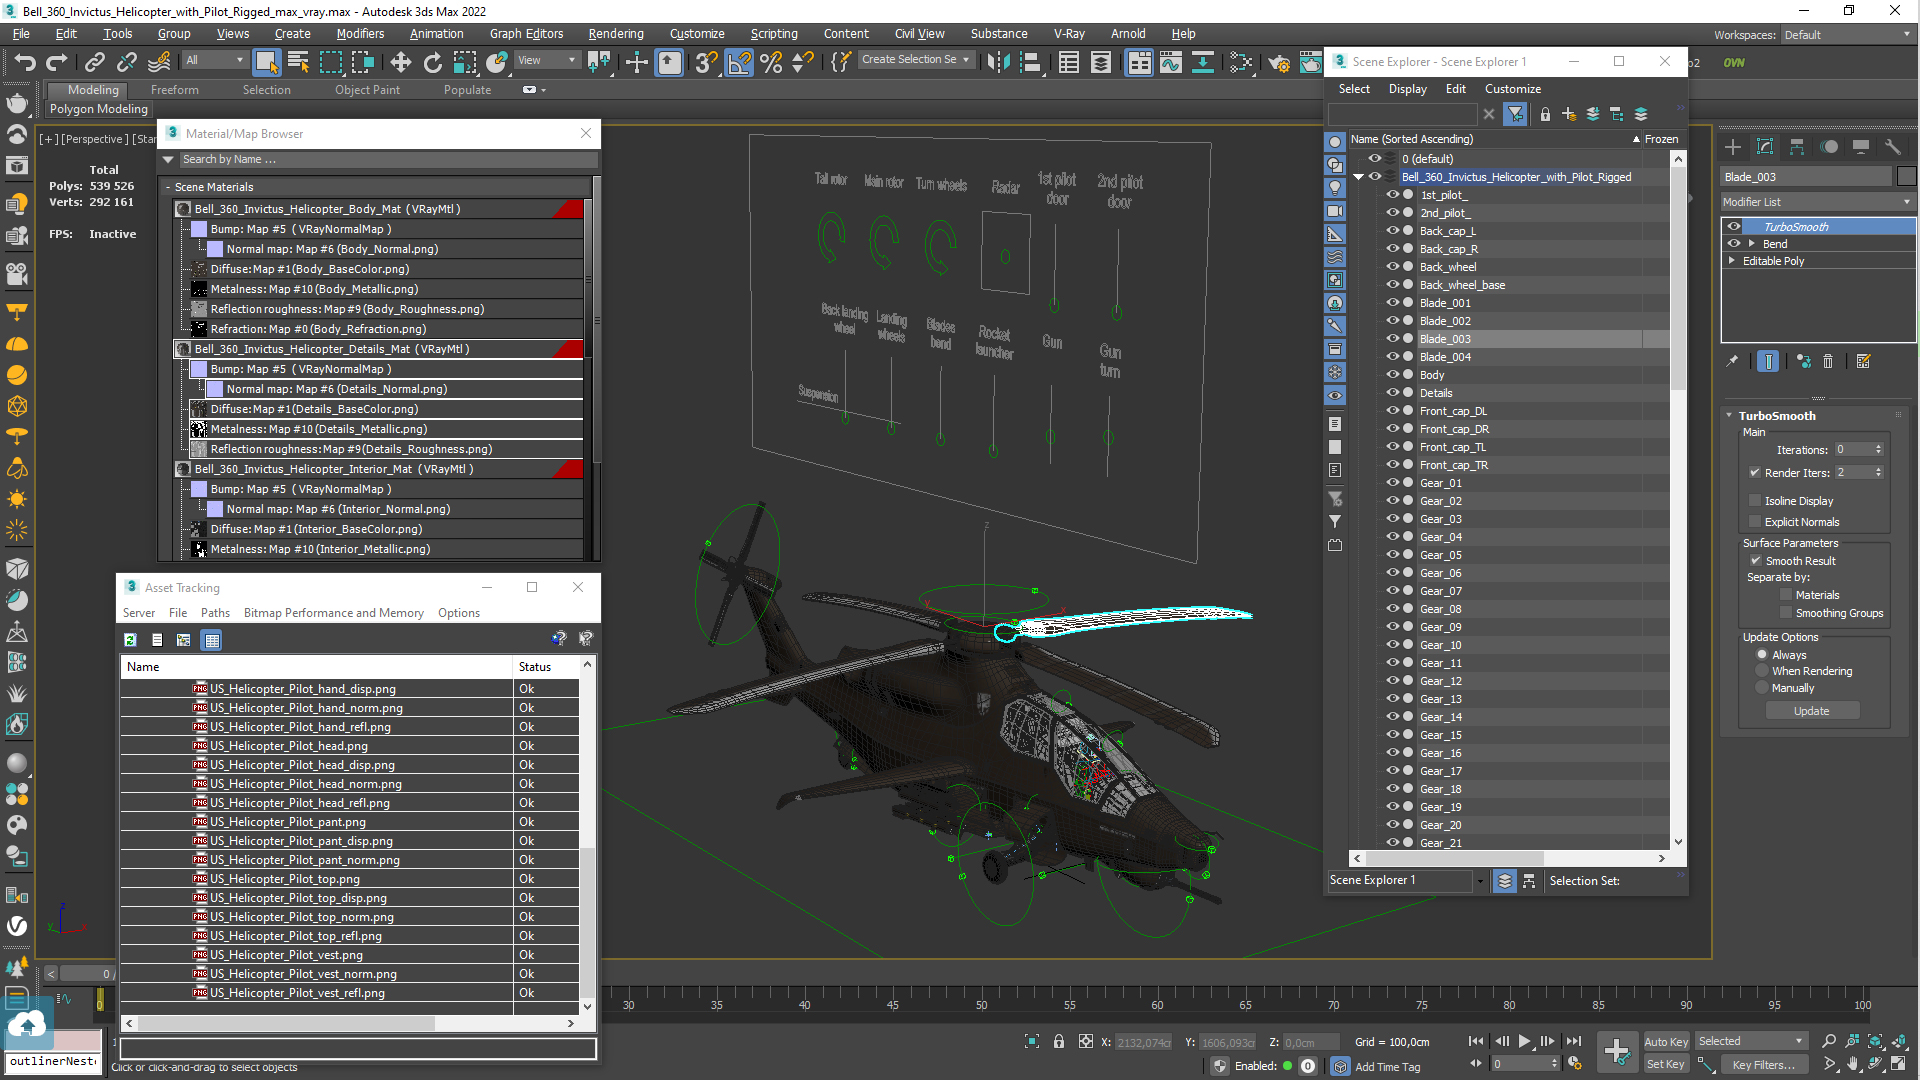Remove modifier with the trash icon
Image resolution: width=1920 pixels, height=1080 pixels.
pyautogui.click(x=1828, y=362)
